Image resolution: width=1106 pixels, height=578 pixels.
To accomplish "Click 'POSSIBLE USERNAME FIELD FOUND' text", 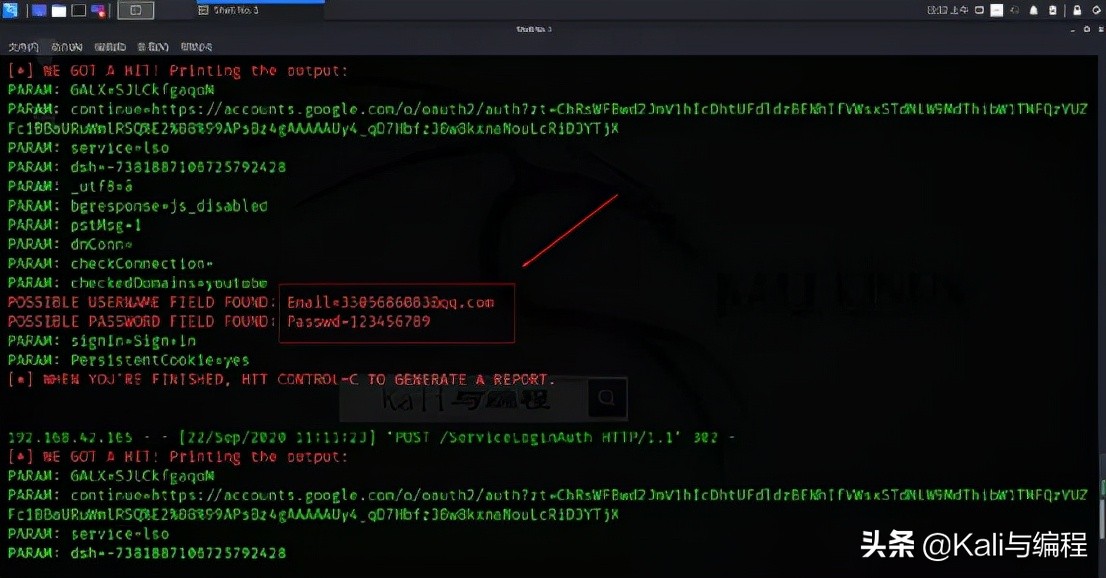I will point(142,302).
